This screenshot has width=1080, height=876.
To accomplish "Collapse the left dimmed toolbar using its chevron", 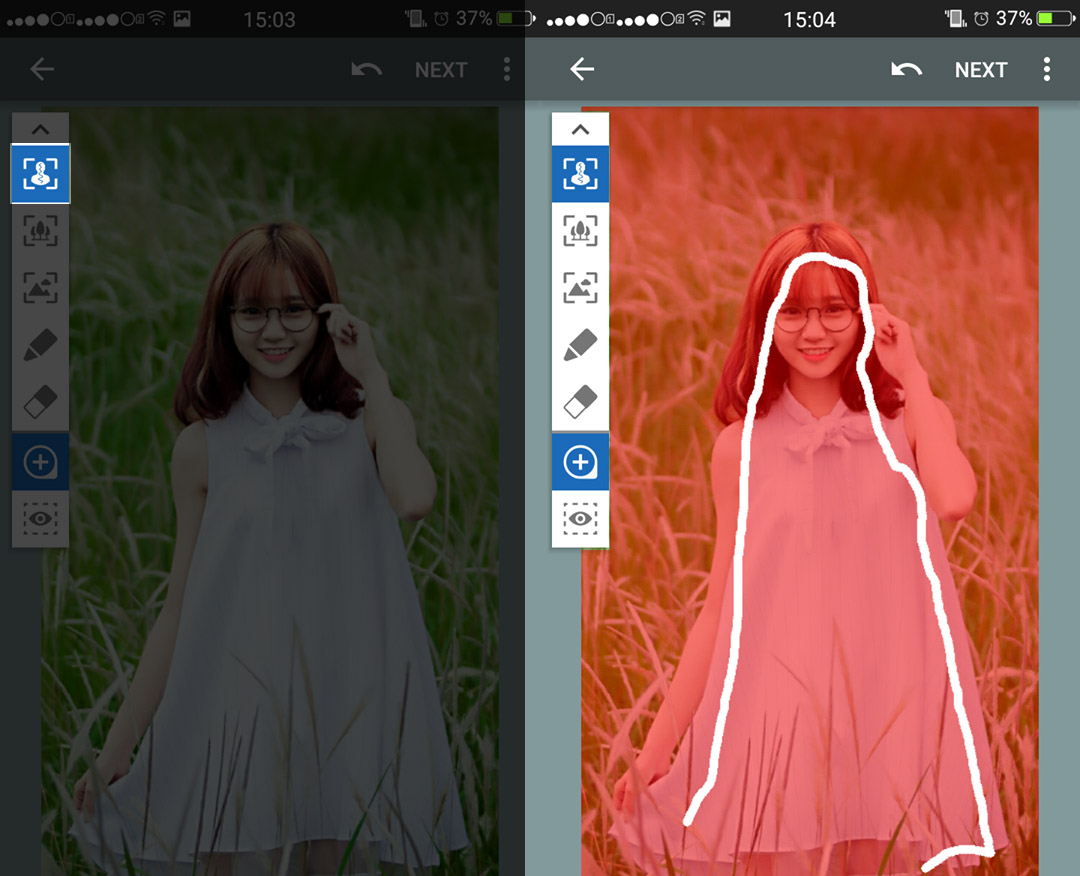I will [x=40, y=129].
